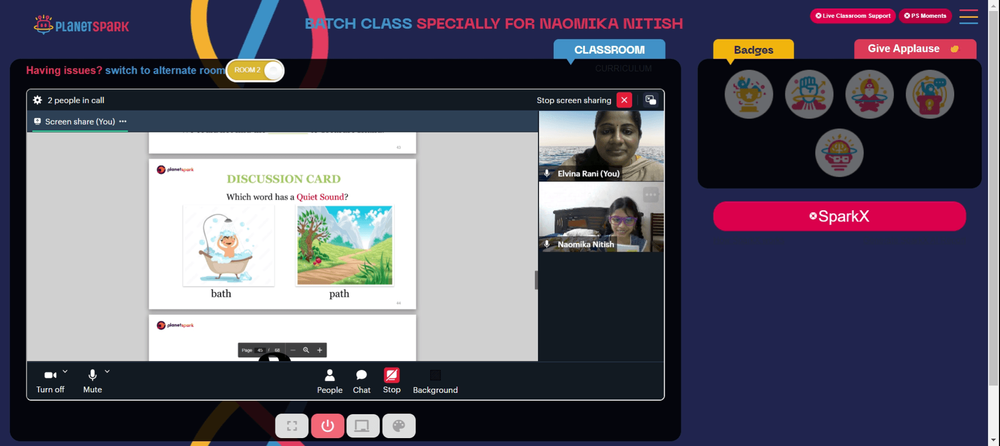Click Naomika Nitish video tile
The width and height of the screenshot is (1000, 446).
(601, 218)
